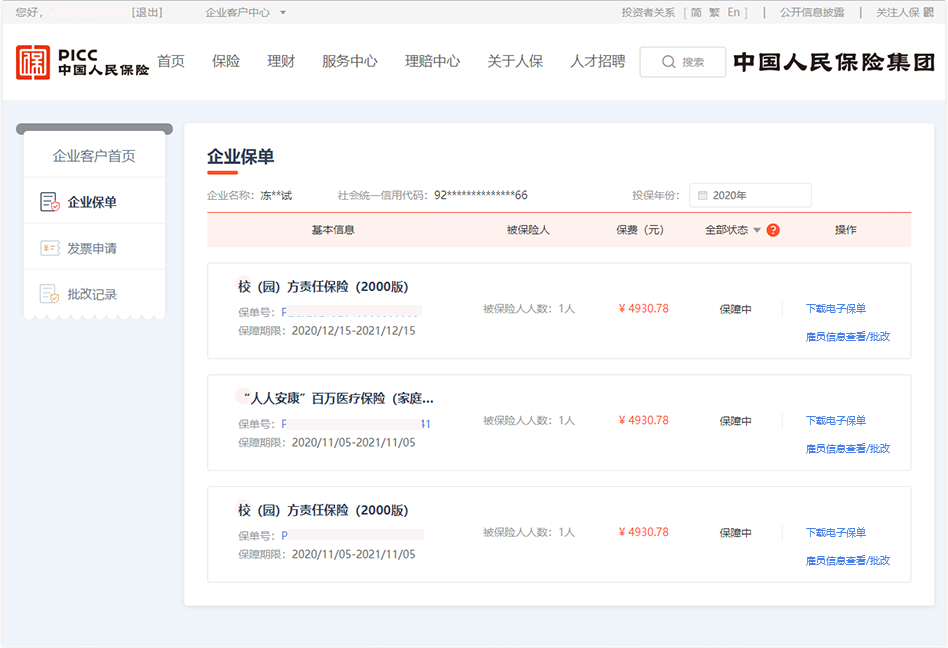Click 中国人民保险集团 header title
This screenshot has width=948, height=648.
[x=834, y=62]
